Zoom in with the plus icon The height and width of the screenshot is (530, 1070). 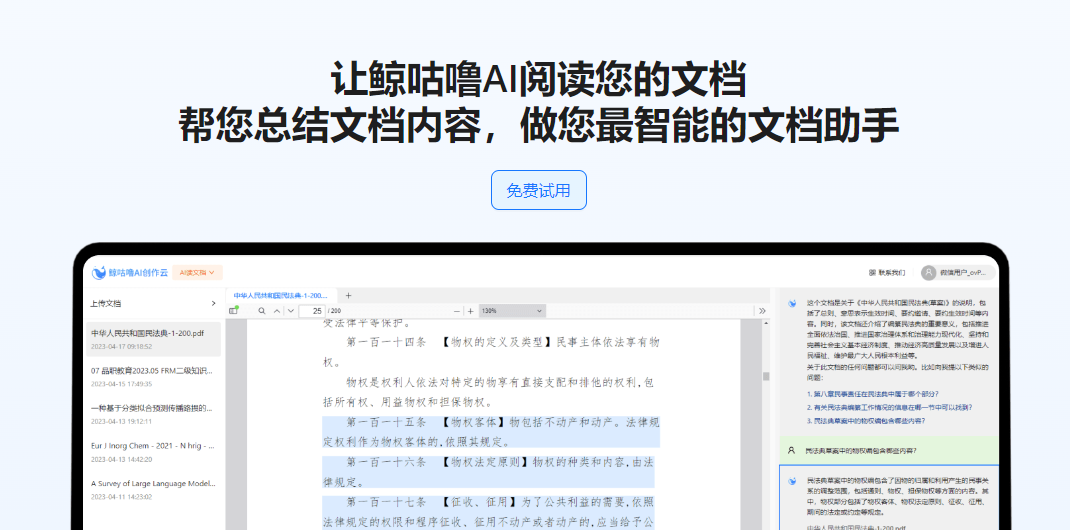[x=470, y=311]
